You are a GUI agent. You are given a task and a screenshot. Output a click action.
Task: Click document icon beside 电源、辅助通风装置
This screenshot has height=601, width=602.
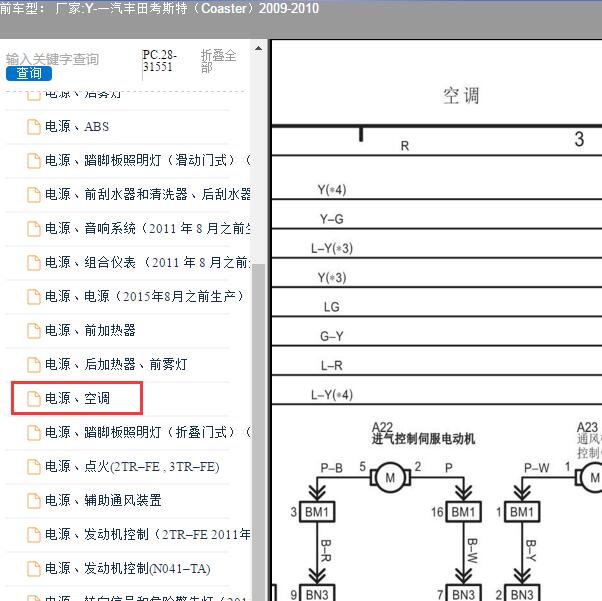(34, 501)
